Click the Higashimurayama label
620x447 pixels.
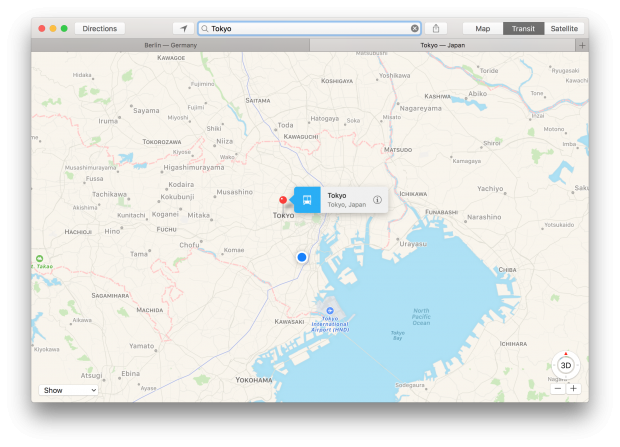[194, 167]
